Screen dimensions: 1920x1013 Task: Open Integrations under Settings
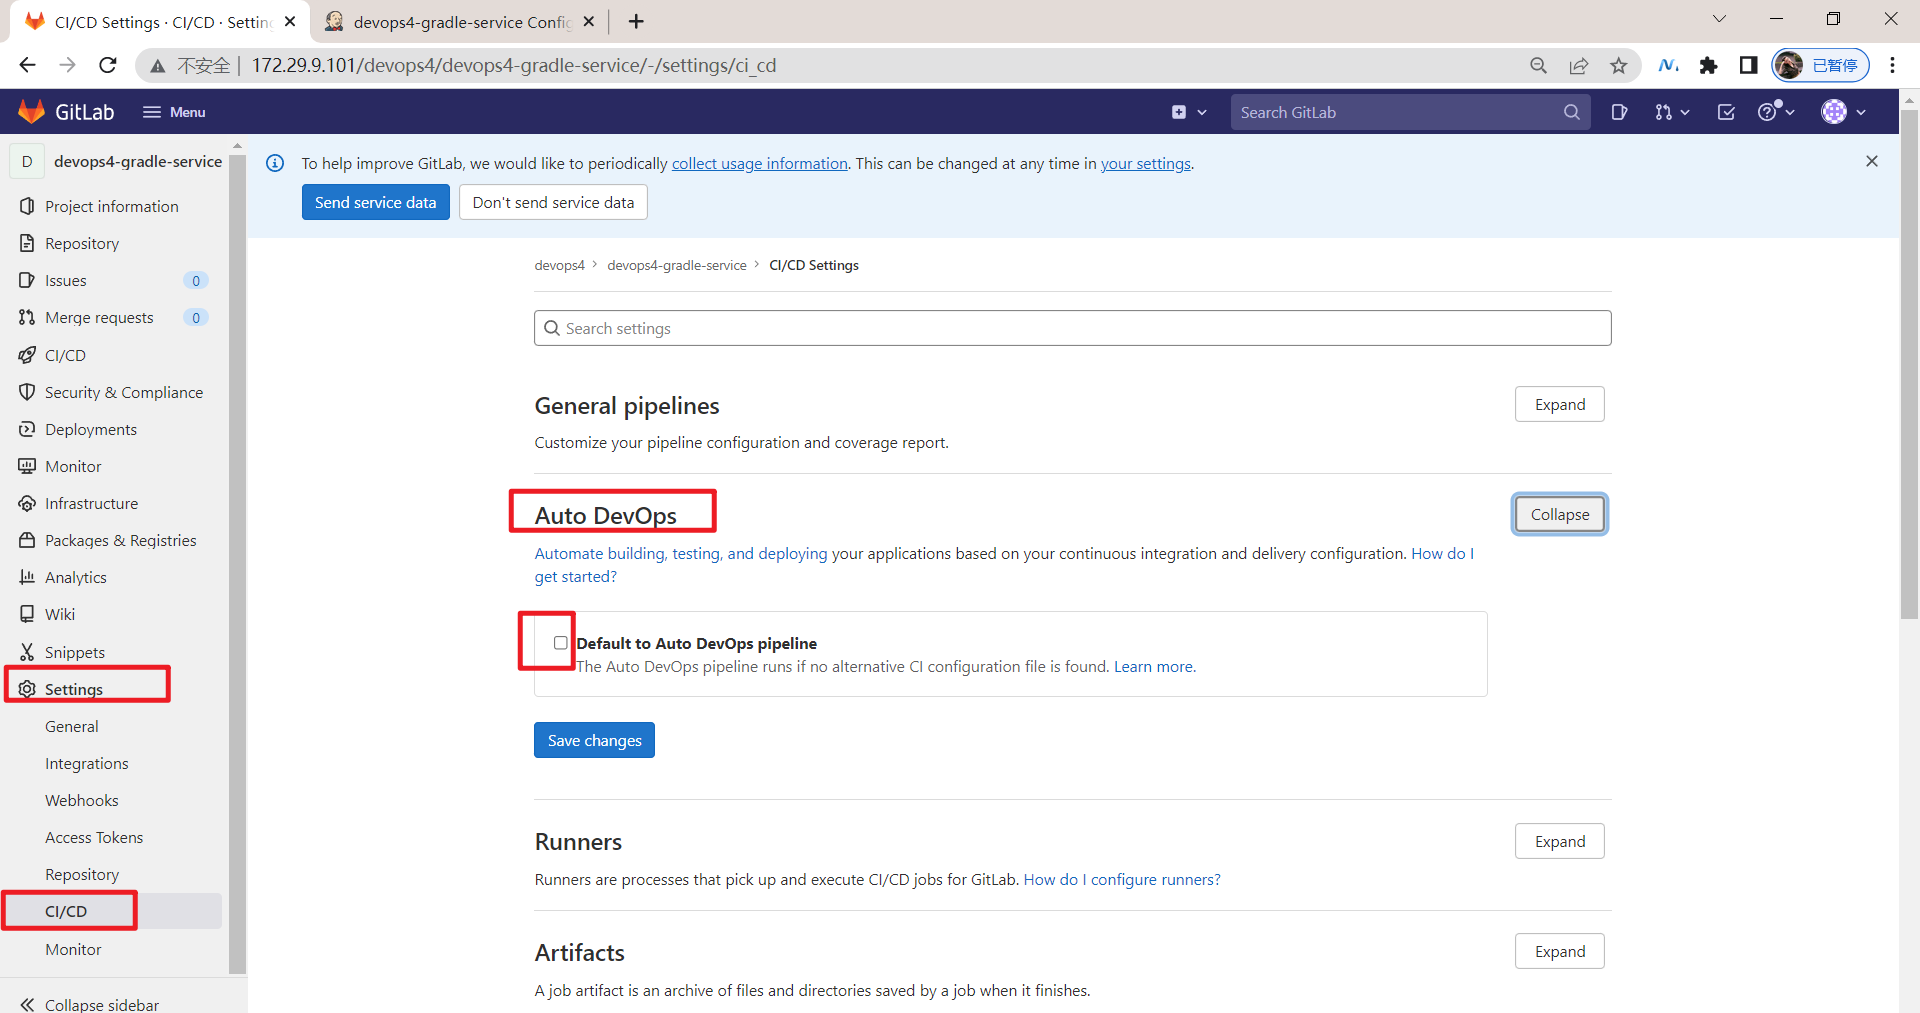click(x=87, y=763)
